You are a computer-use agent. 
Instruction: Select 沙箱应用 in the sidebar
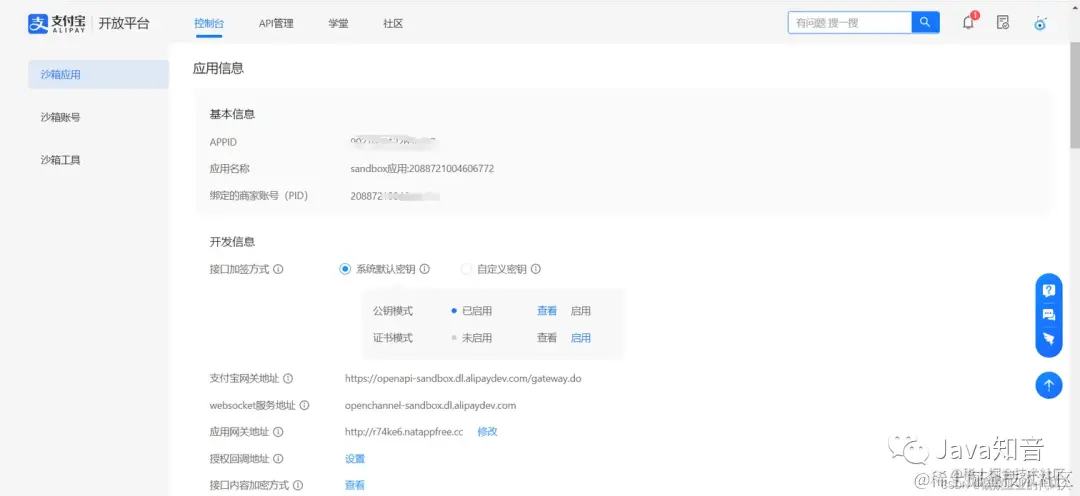(x=98, y=74)
